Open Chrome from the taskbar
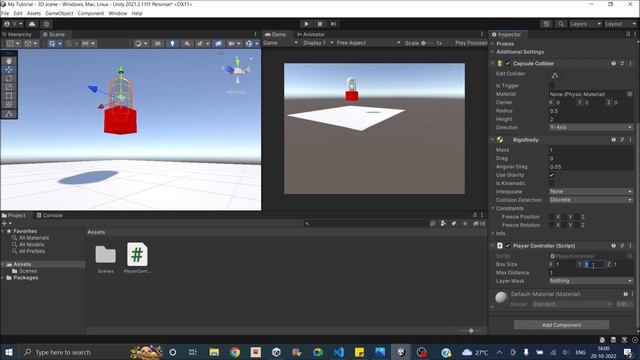This screenshot has width=640, height=360. tap(235, 352)
